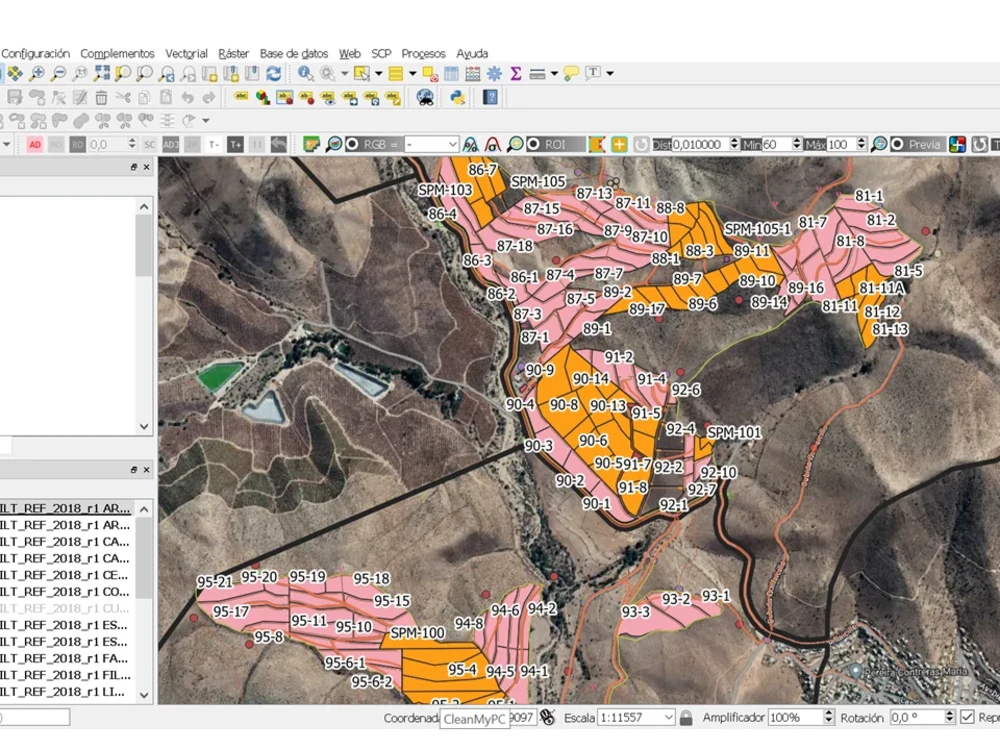The width and height of the screenshot is (1000, 750).
Task: Click the SCP ADJ button
Action: click(171, 145)
